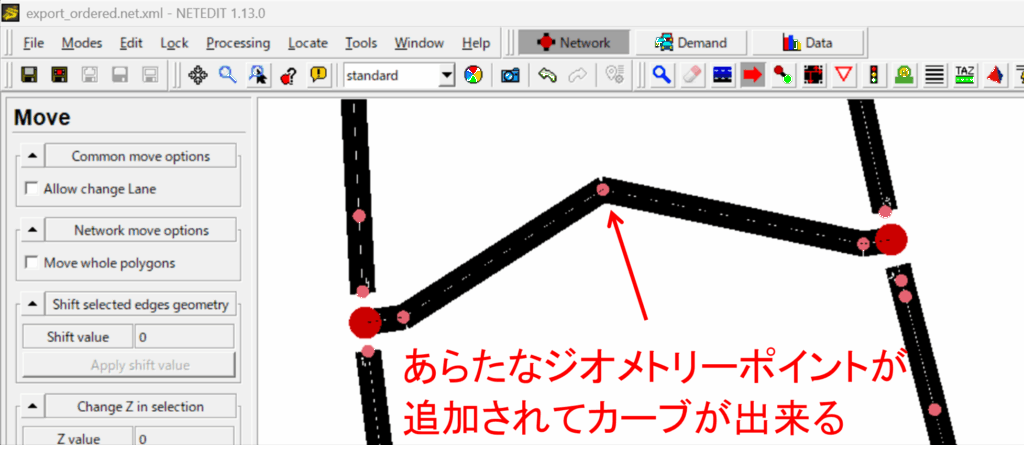Click the save network floppy icon
Viewport: 1024px width, 449px height.
[28, 75]
